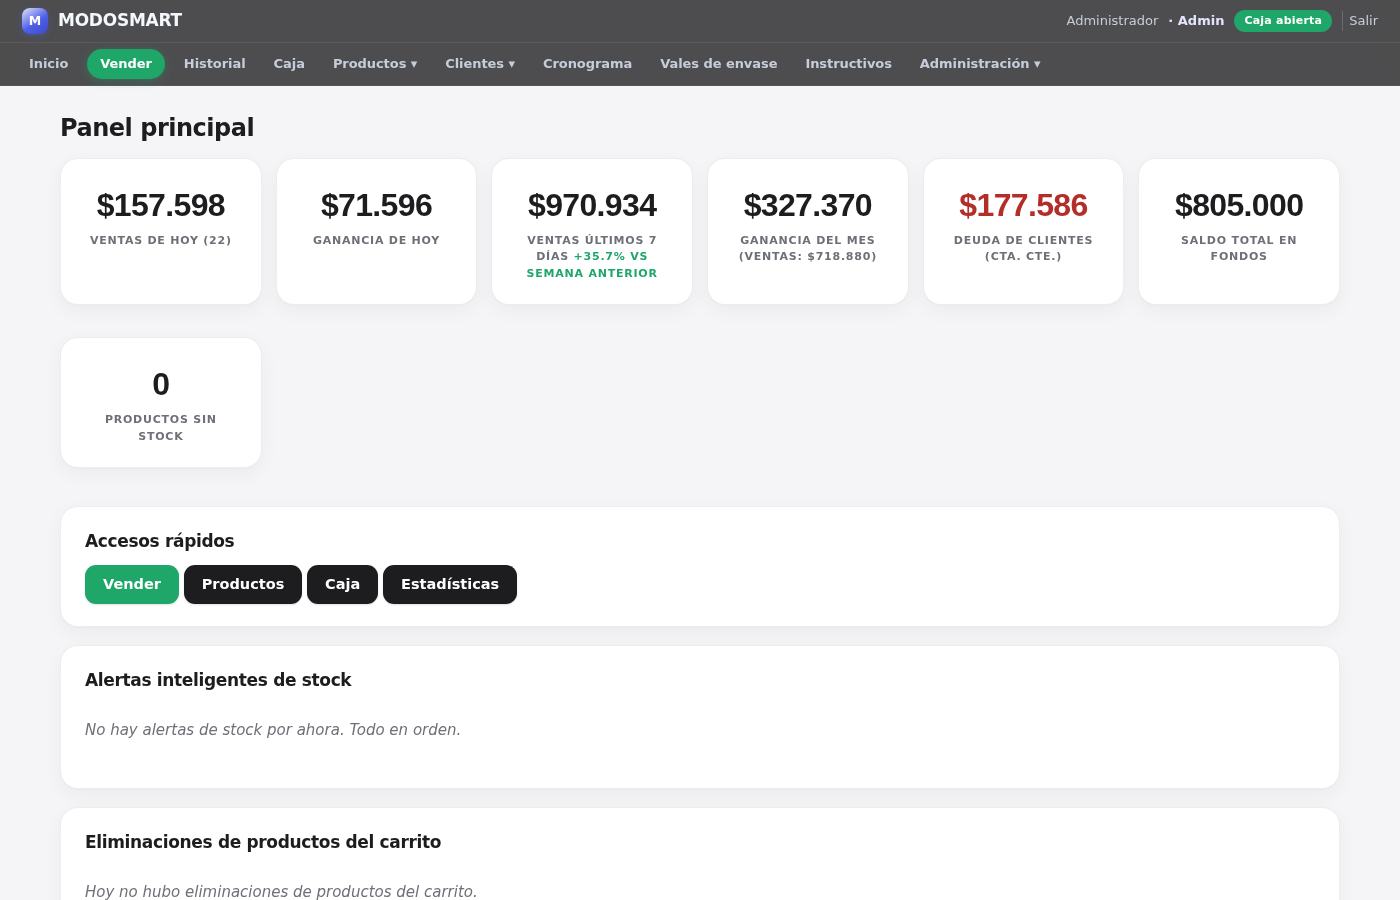The image size is (1400, 900).
Task: Click the Productos sin stock count
Action: [161, 385]
